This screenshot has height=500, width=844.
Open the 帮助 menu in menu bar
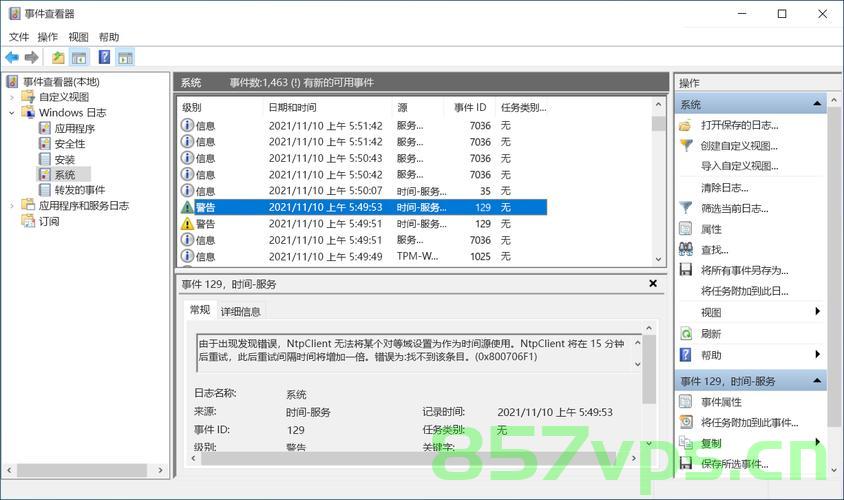pos(109,37)
